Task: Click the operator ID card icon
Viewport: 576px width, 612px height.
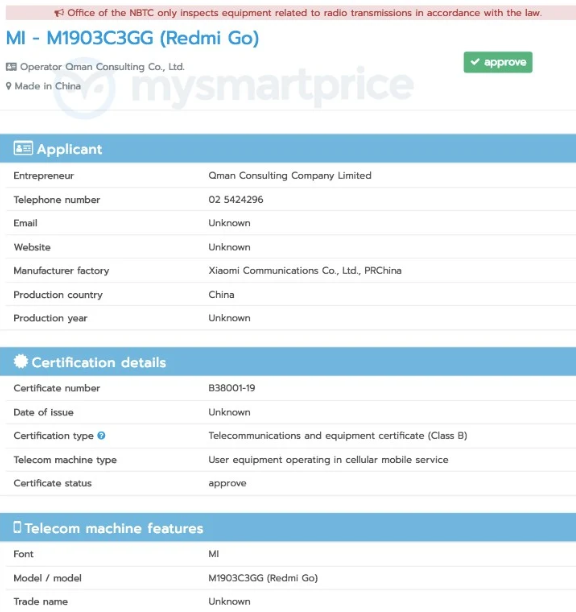Action: (11, 67)
